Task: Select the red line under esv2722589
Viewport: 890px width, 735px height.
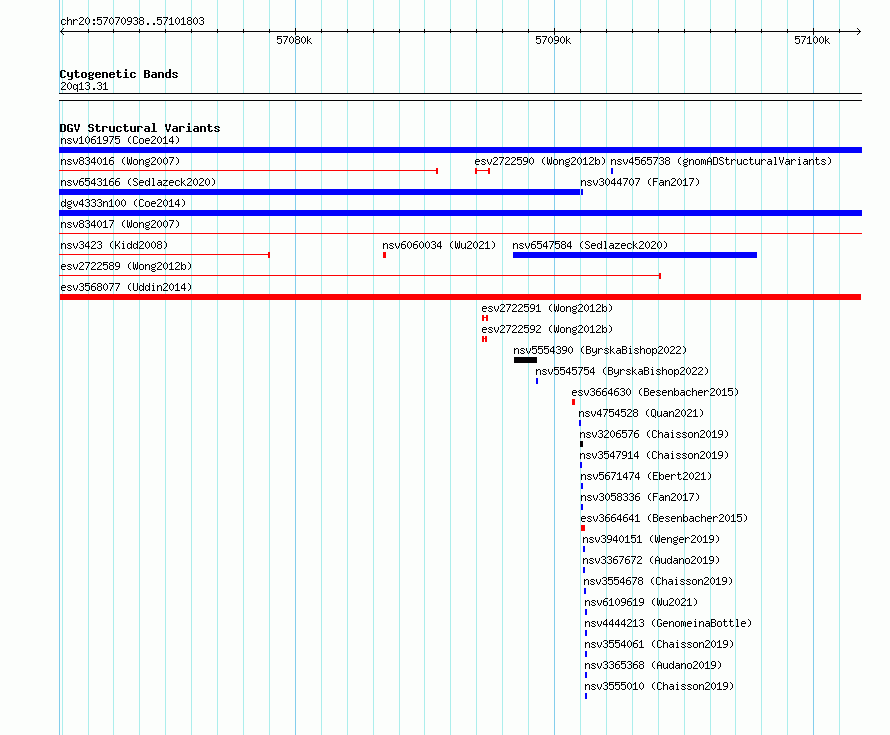Action: point(360,276)
